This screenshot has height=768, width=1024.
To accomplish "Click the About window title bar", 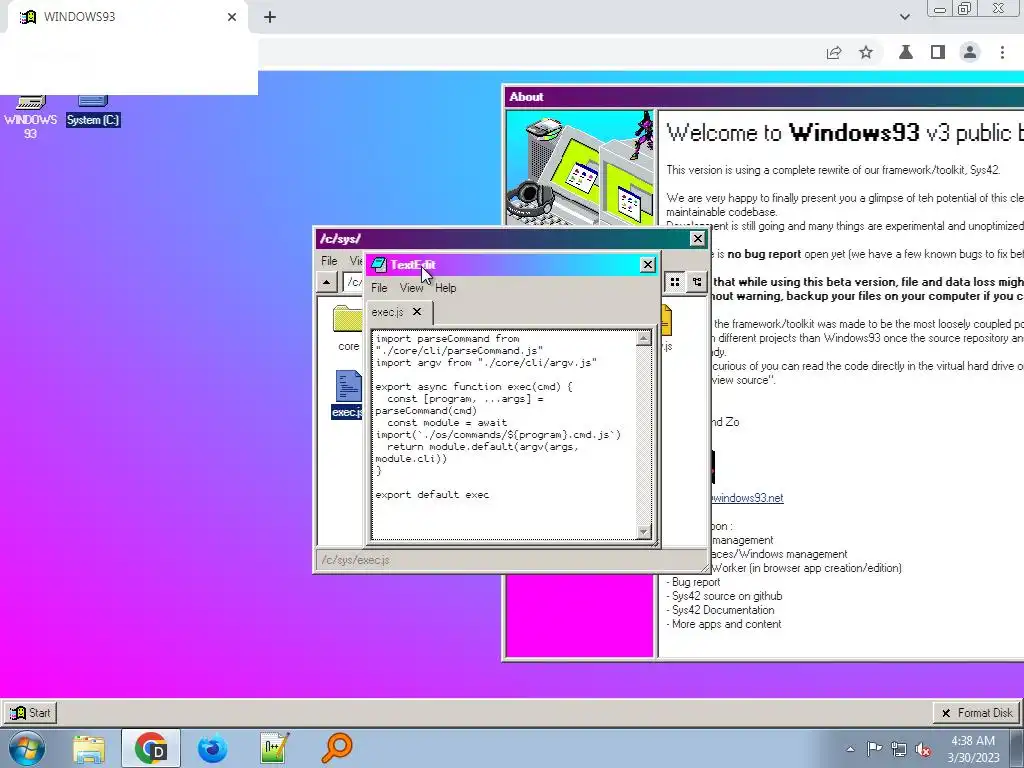I will [x=763, y=97].
